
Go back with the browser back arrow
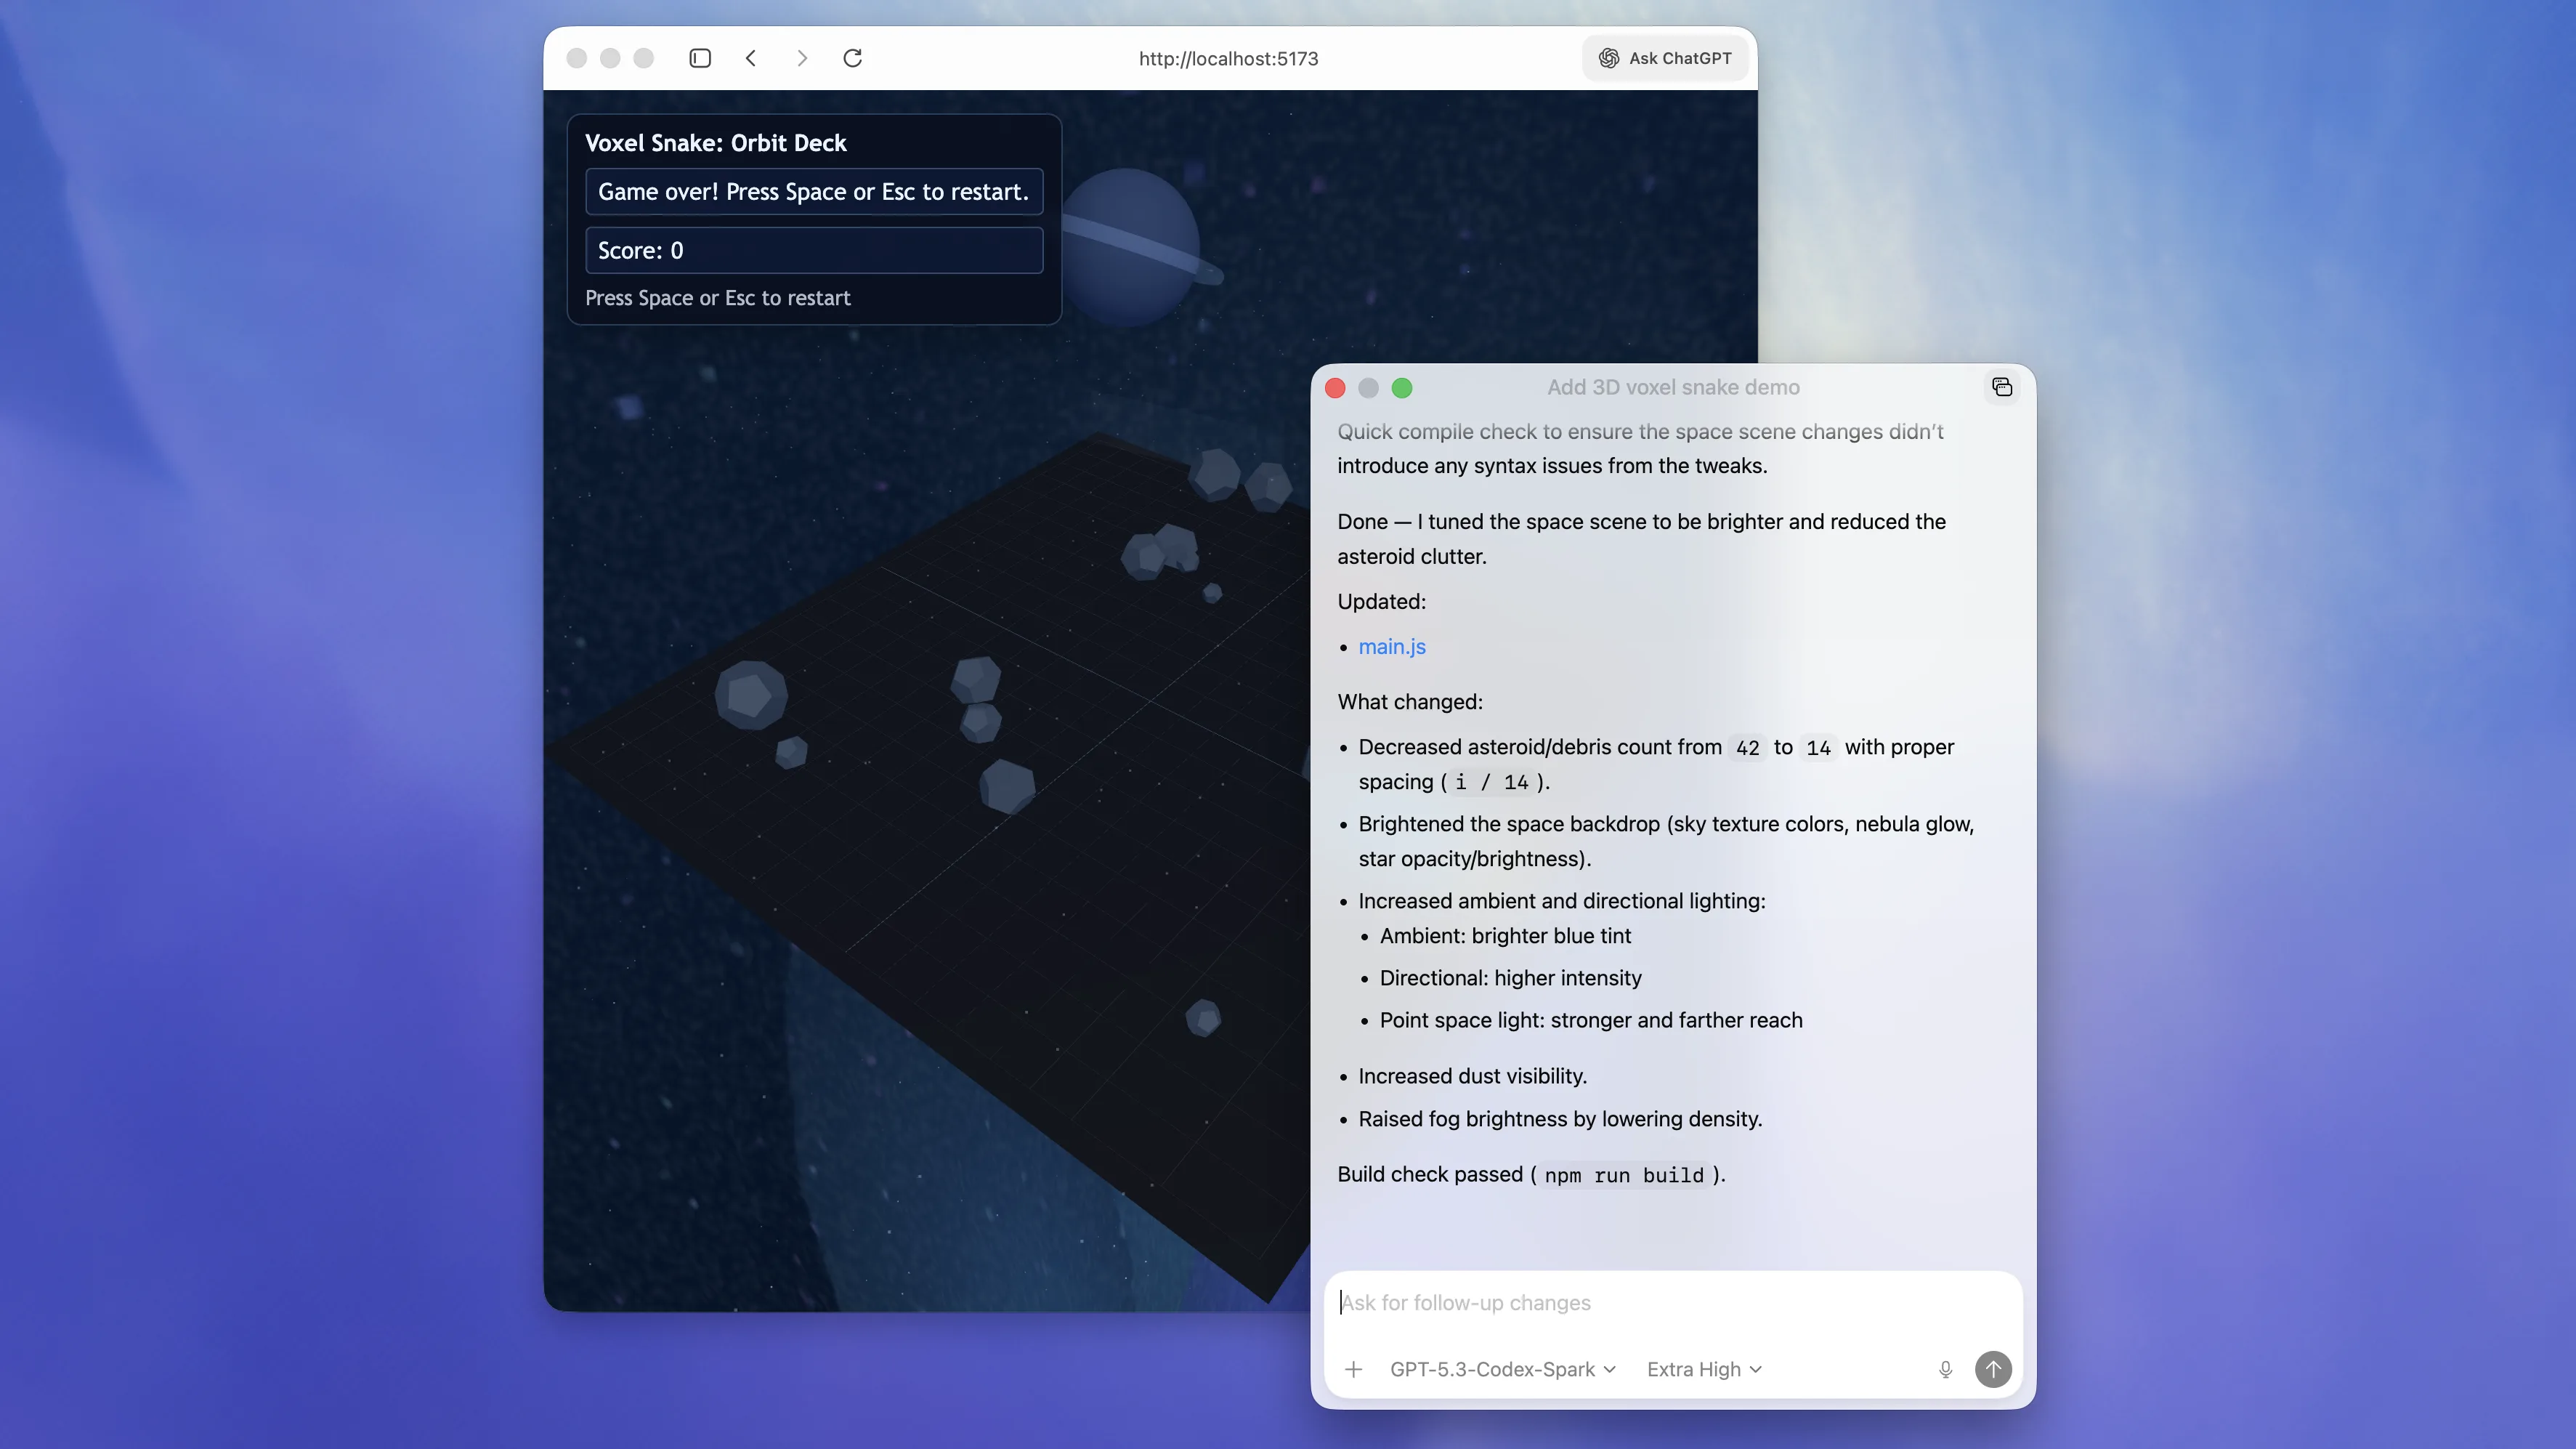coord(751,58)
